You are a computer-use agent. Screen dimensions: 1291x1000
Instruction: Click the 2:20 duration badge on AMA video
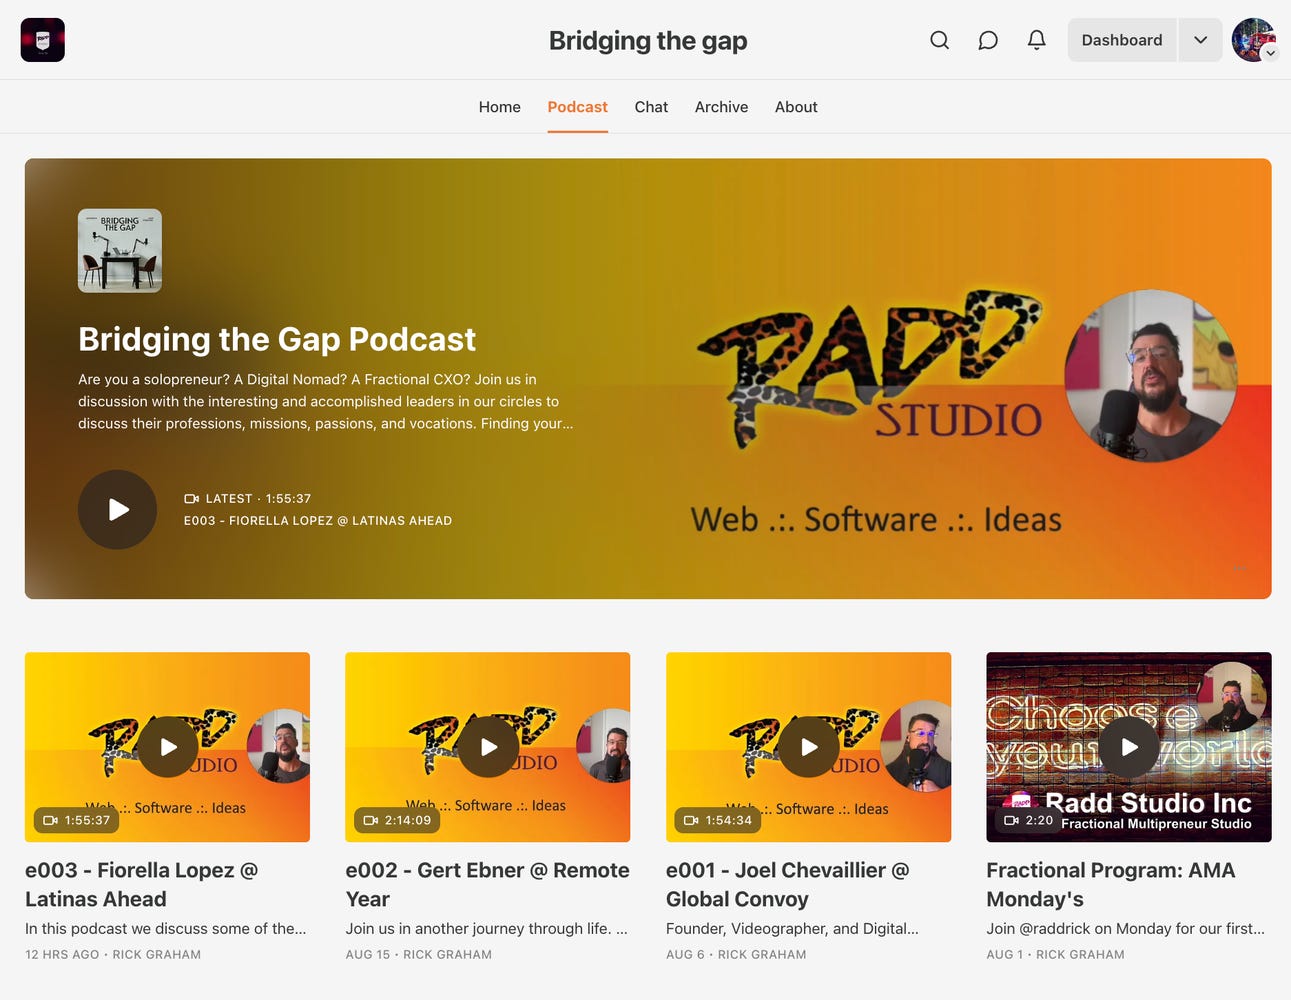[1029, 820]
